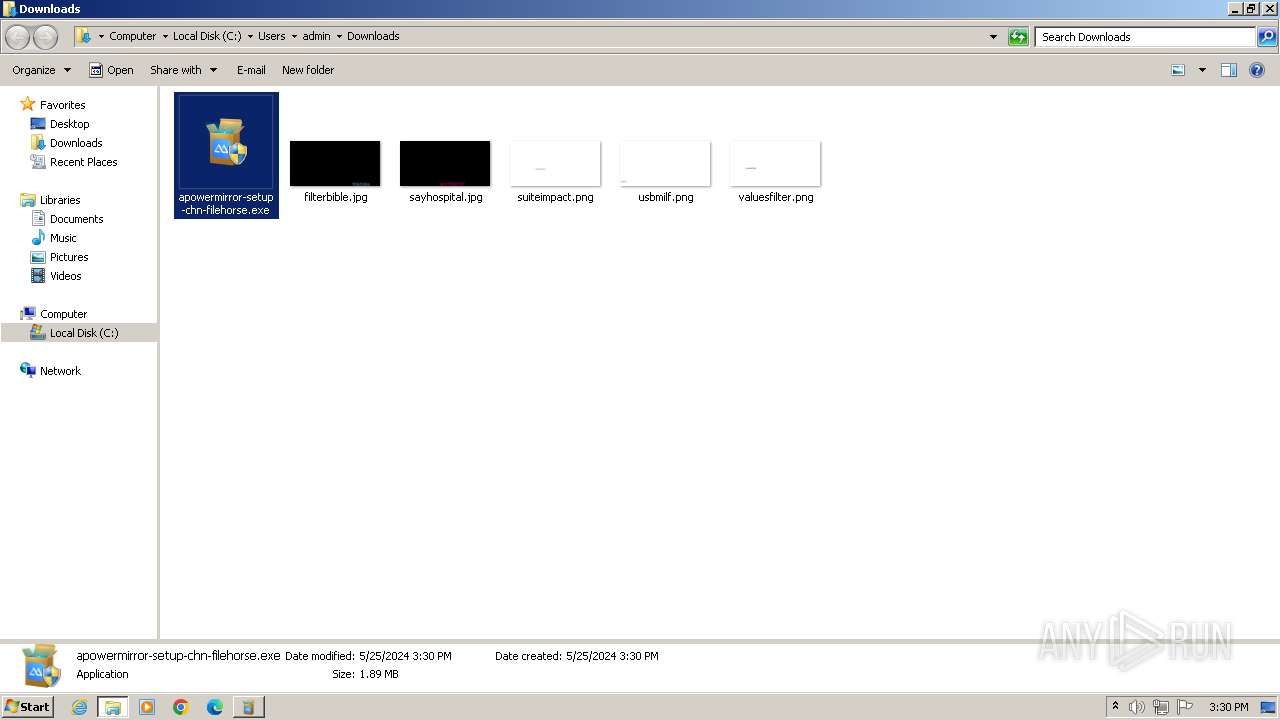Click Date modified value in details pane
The height and width of the screenshot is (720, 1280).
(x=405, y=656)
